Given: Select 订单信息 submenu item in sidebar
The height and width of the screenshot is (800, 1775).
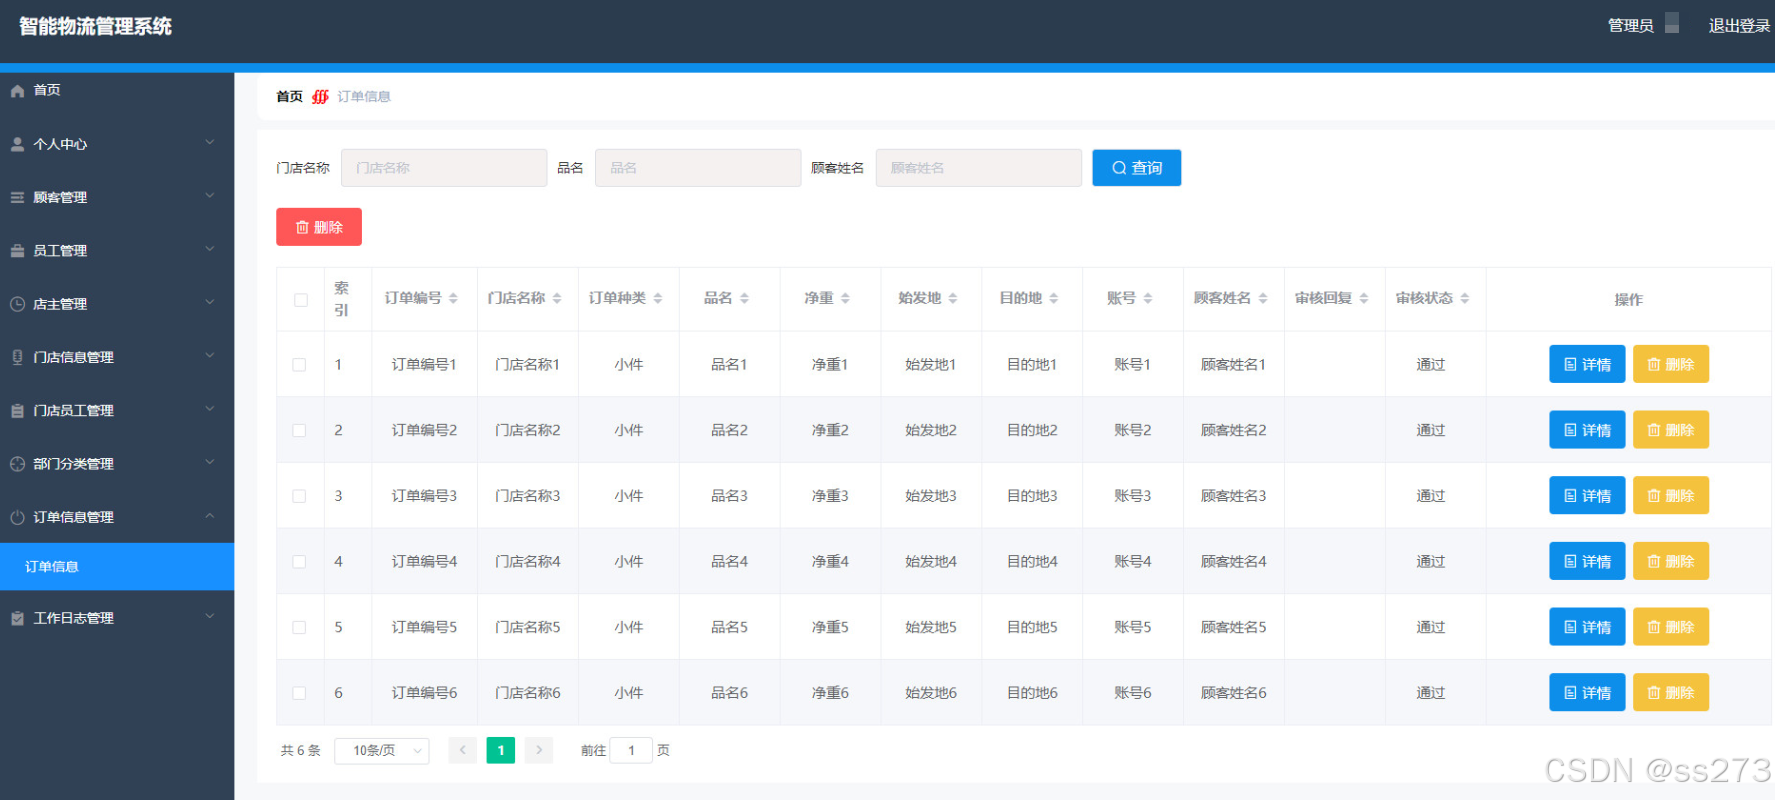Looking at the screenshot, I should pyautogui.click(x=117, y=566).
